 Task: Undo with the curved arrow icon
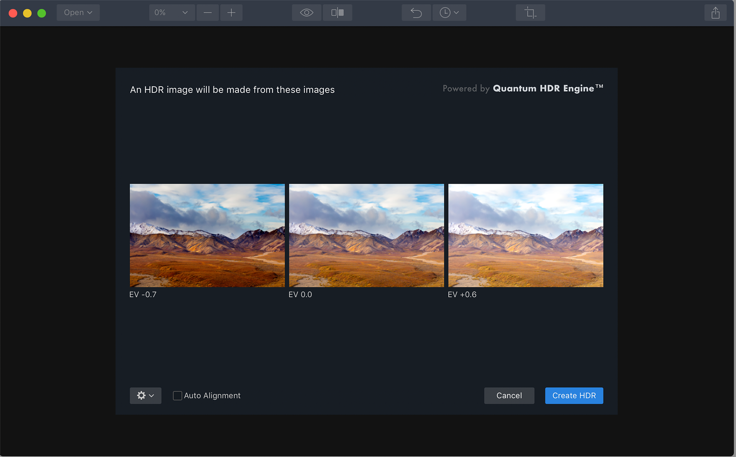[x=416, y=13]
